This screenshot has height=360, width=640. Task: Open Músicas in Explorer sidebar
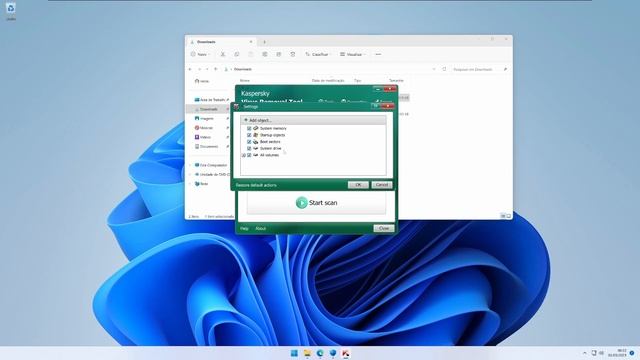point(204,128)
